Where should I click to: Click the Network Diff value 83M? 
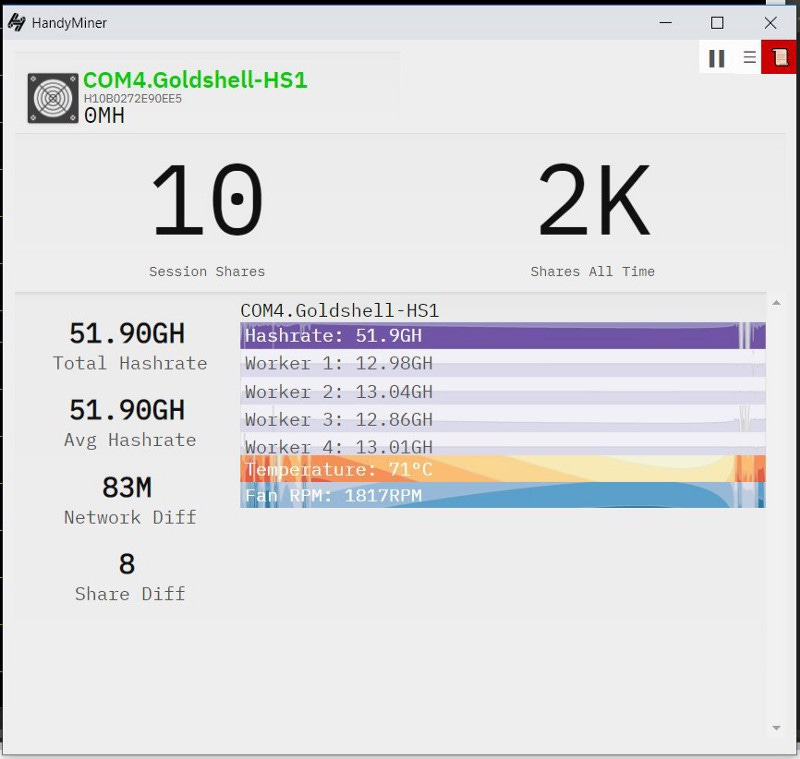(x=127, y=487)
